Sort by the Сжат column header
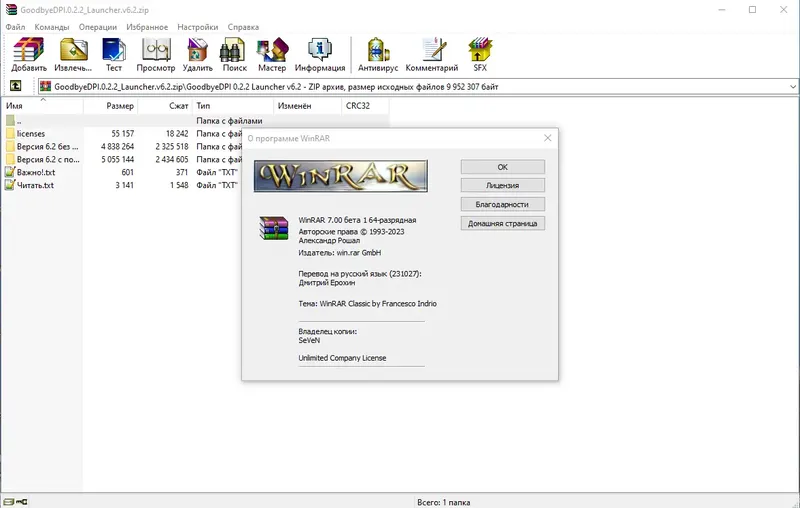Image resolution: width=800 pixels, height=508 pixels. 165,106
